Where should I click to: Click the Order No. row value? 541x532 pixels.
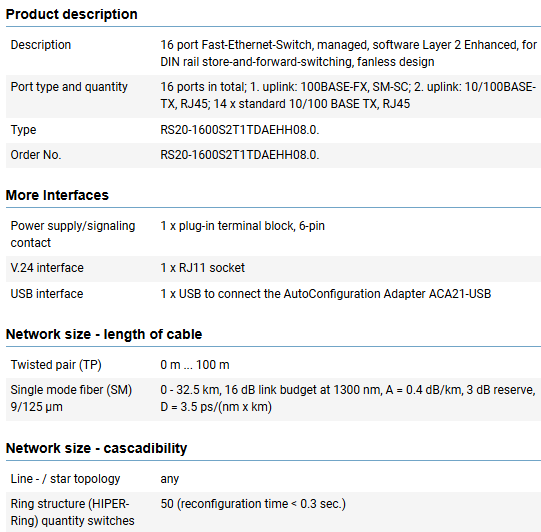point(240,155)
